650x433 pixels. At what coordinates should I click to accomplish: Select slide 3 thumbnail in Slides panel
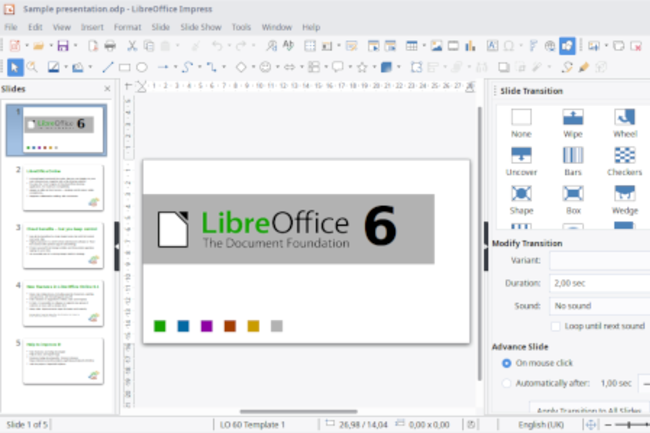(x=63, y=246)
